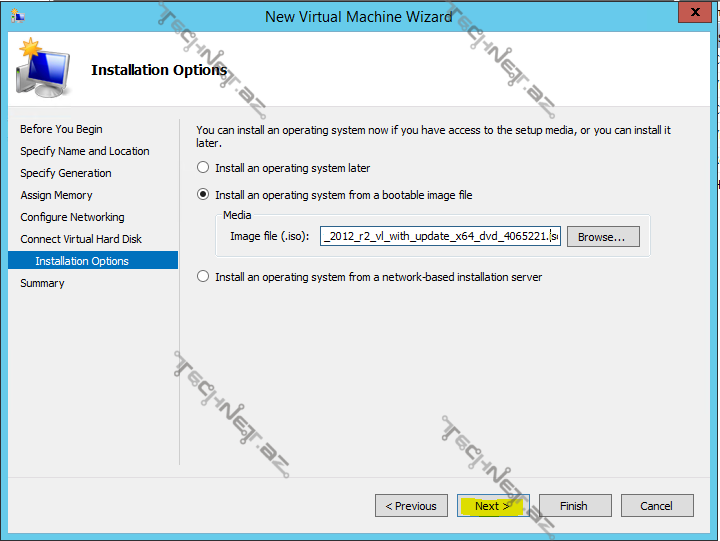Go to Before You Begin step
The height and width of the screenshot is (541, 720).
[x=61, y=129]
